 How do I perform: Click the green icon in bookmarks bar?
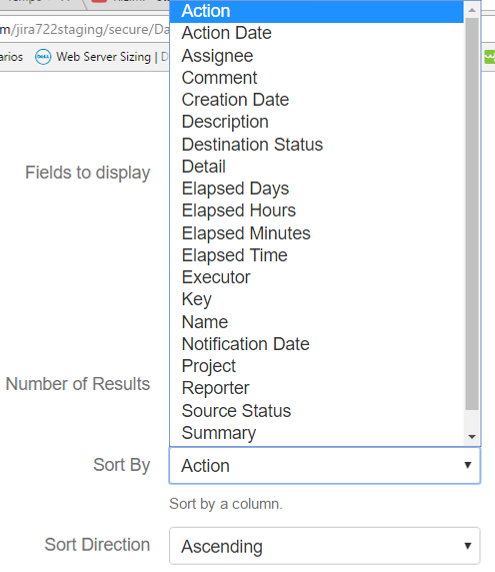point(490,57)
